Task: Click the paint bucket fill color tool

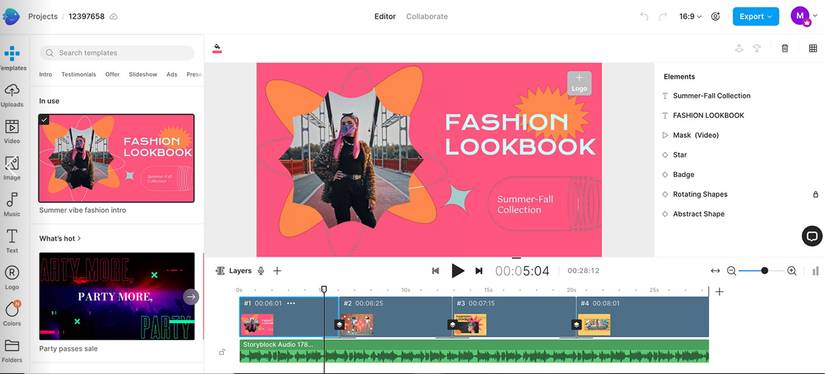Action: (217, 48)
